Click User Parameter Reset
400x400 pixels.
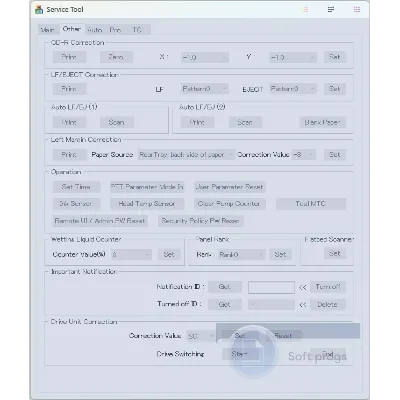[x=230, y=187]
